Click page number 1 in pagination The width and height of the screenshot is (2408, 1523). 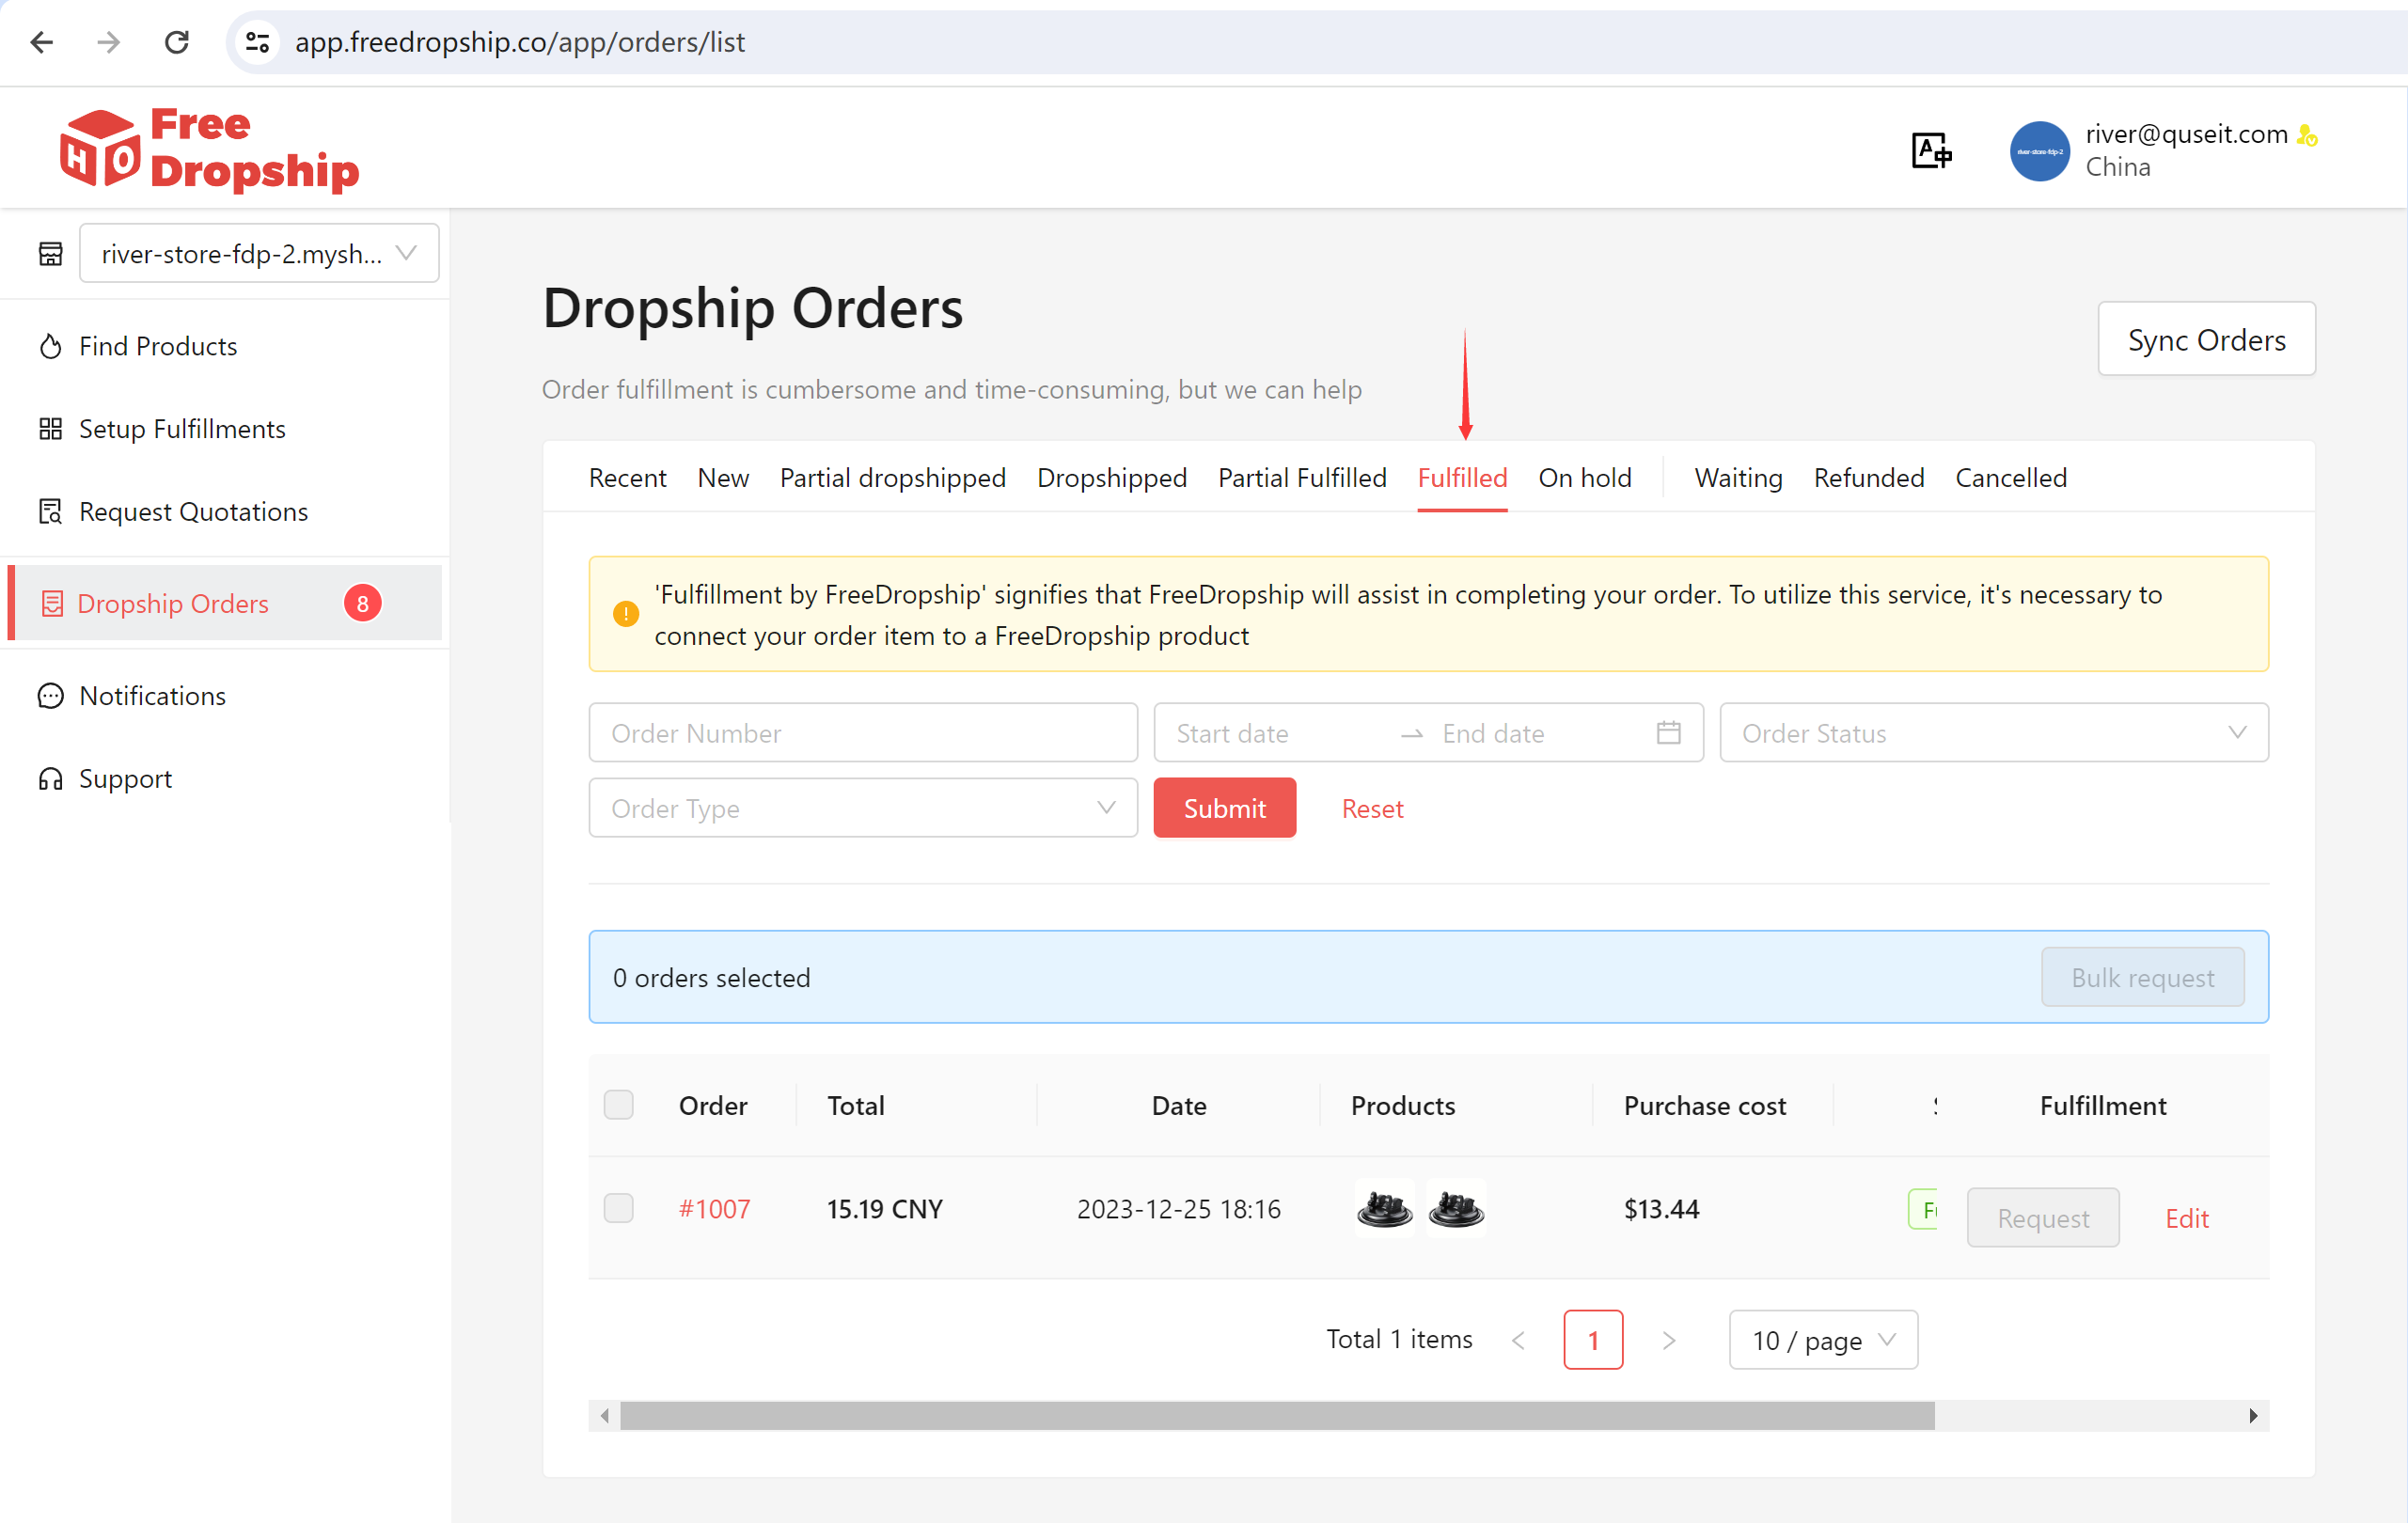(x=1593, y=1340)
